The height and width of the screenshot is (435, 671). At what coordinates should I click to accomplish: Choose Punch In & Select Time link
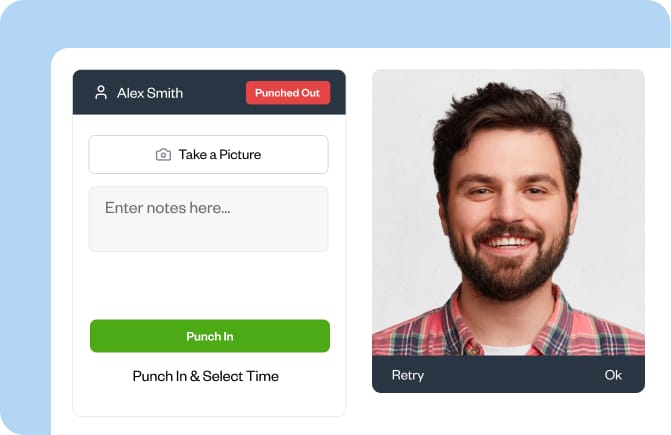point(205,376)
